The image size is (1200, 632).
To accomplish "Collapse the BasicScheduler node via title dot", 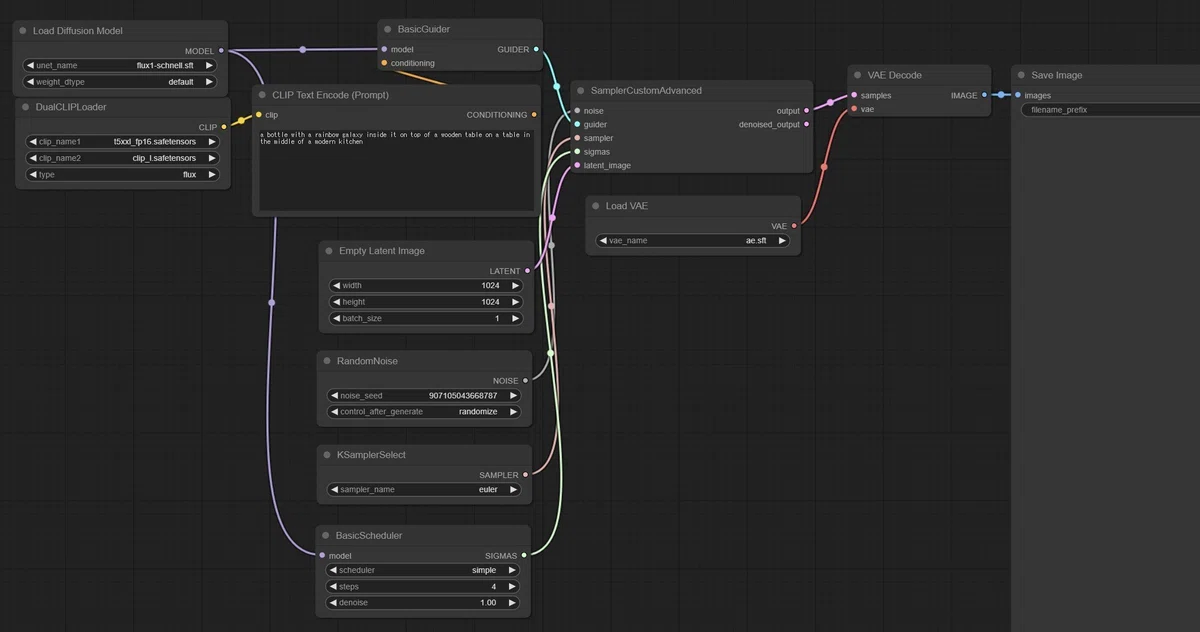I will pyautogui.click(x=325, y=536).
